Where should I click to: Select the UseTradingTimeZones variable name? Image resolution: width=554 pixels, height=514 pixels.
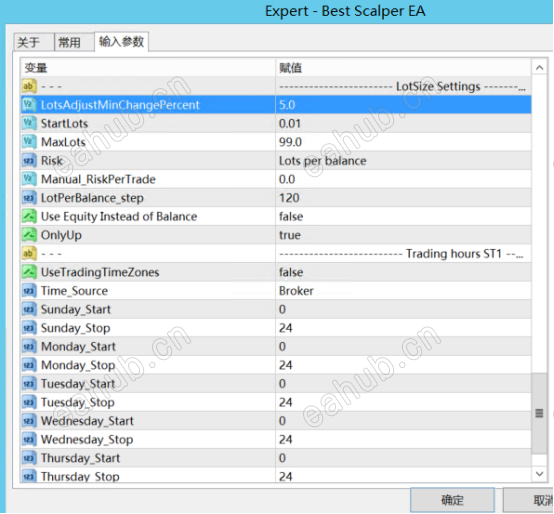pyautogui.click(x=100, y=272)
